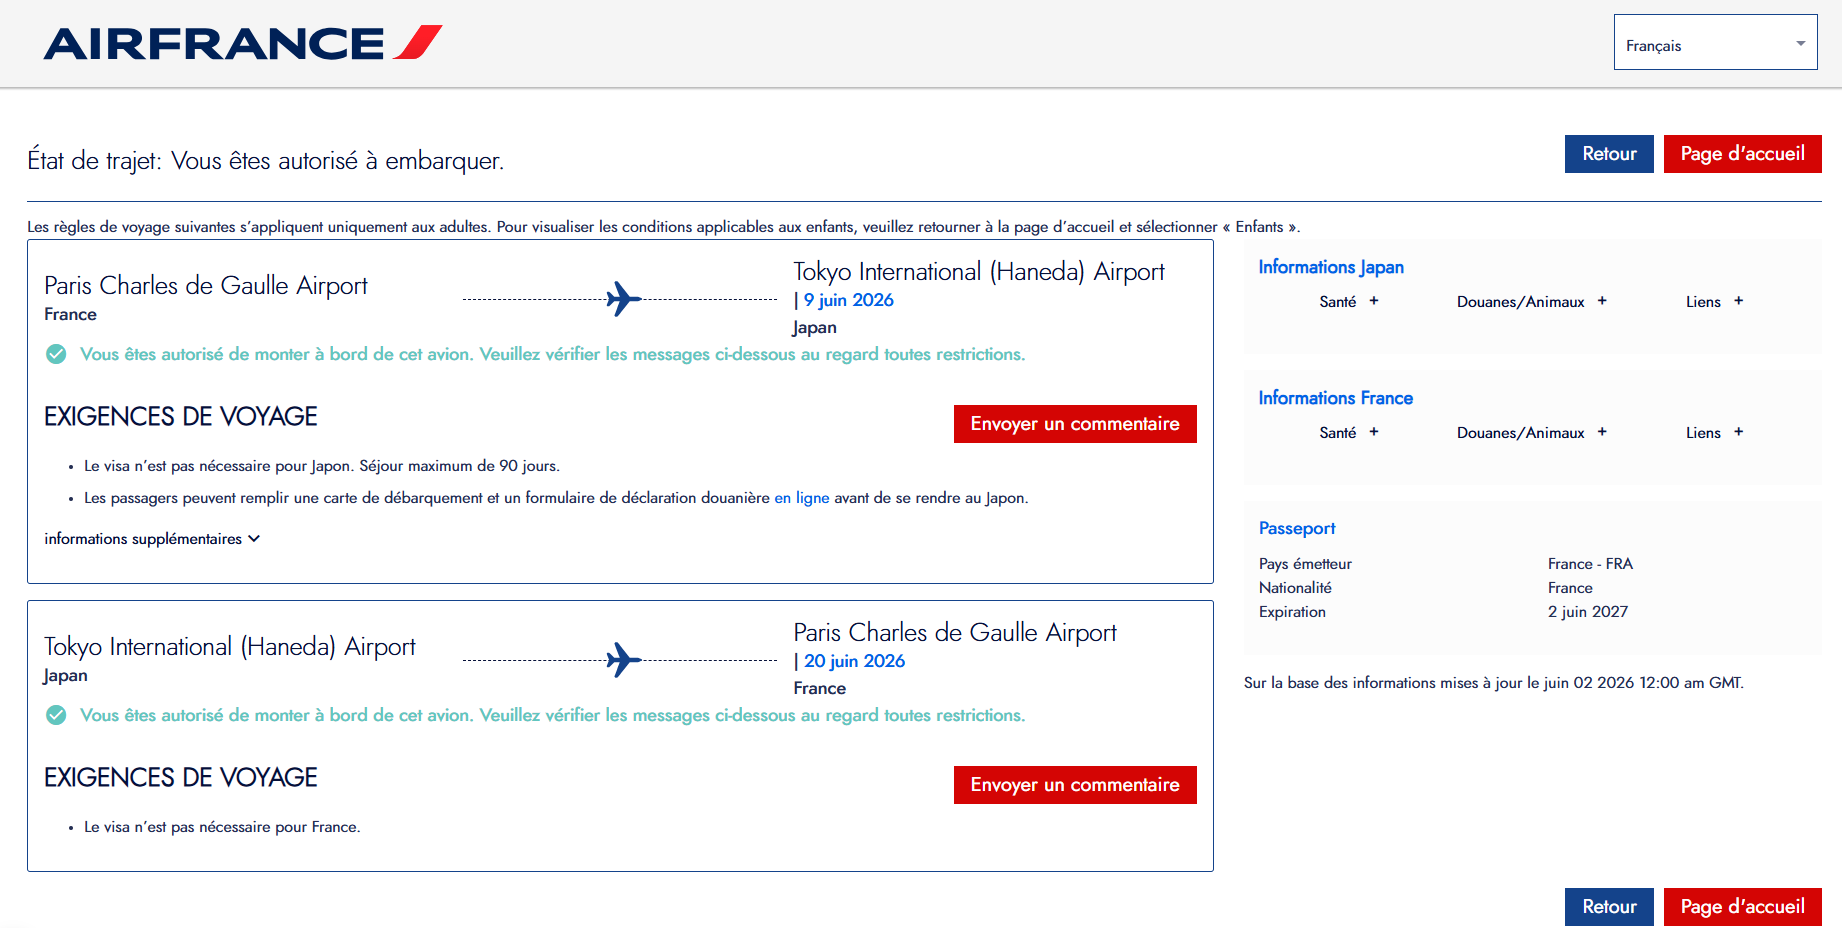Click the airplane icon on Tokyo–Paris route
The width and height of the screenshot is (1842, 928).
[623, 660]
